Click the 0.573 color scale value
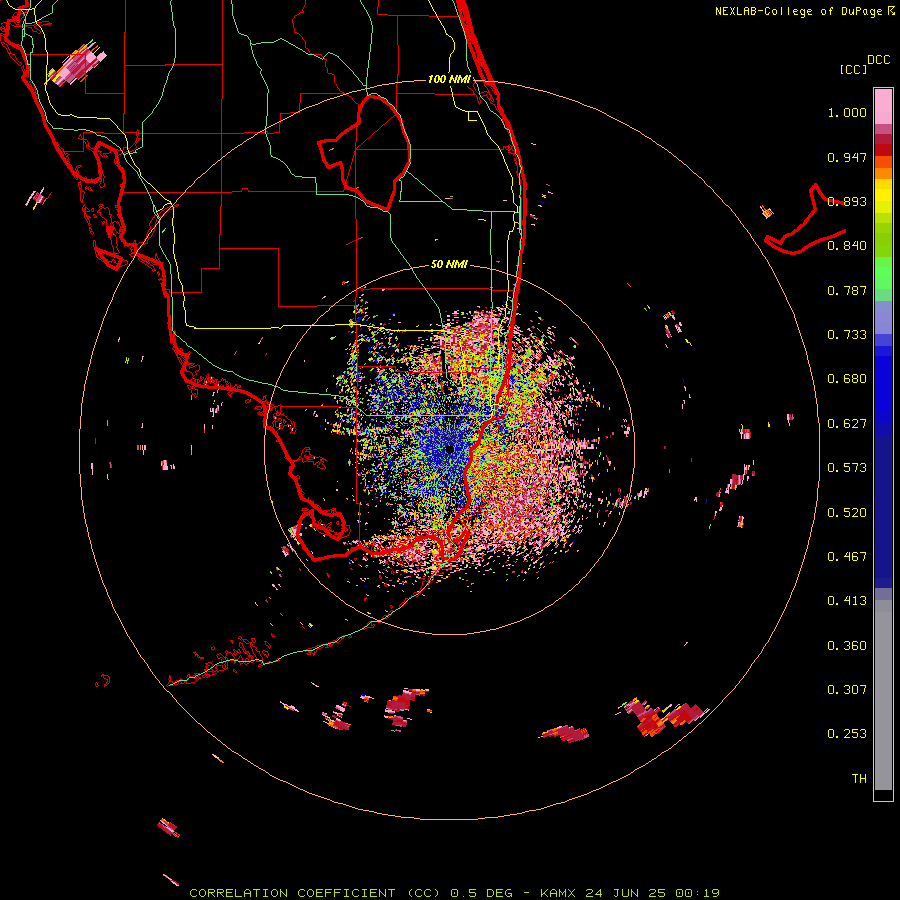 (x=847, y=468)
